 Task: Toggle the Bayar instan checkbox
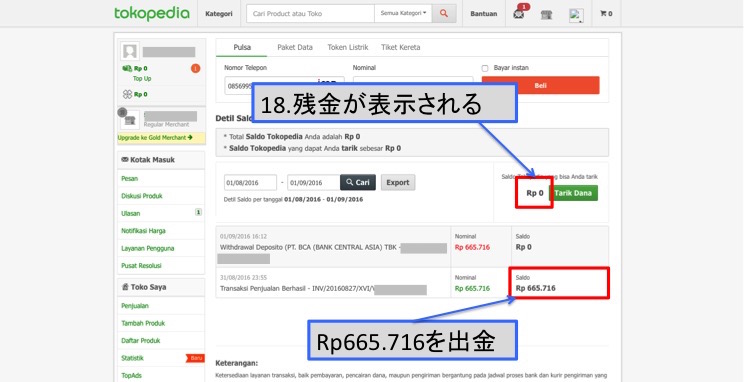click(x=485, y=68)
